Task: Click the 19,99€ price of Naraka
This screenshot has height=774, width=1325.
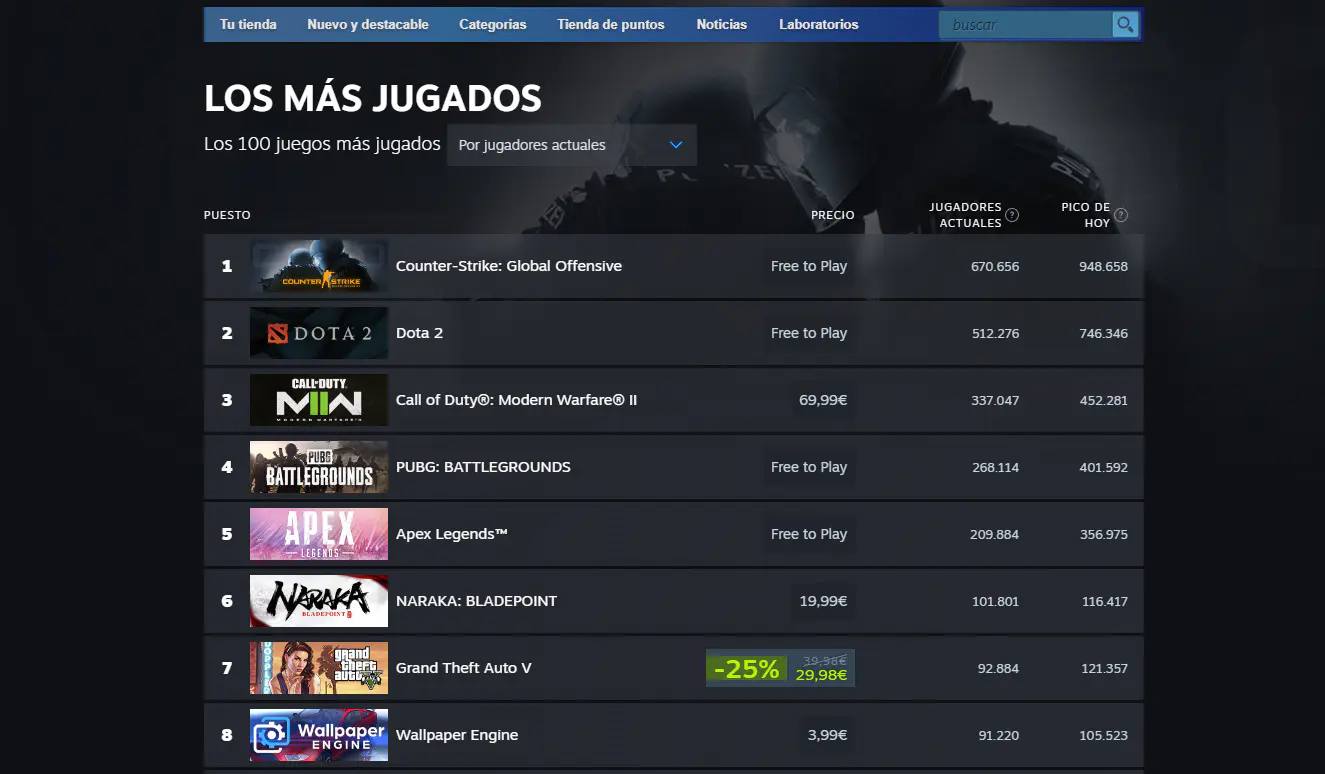Action: (x=823, y=601)
